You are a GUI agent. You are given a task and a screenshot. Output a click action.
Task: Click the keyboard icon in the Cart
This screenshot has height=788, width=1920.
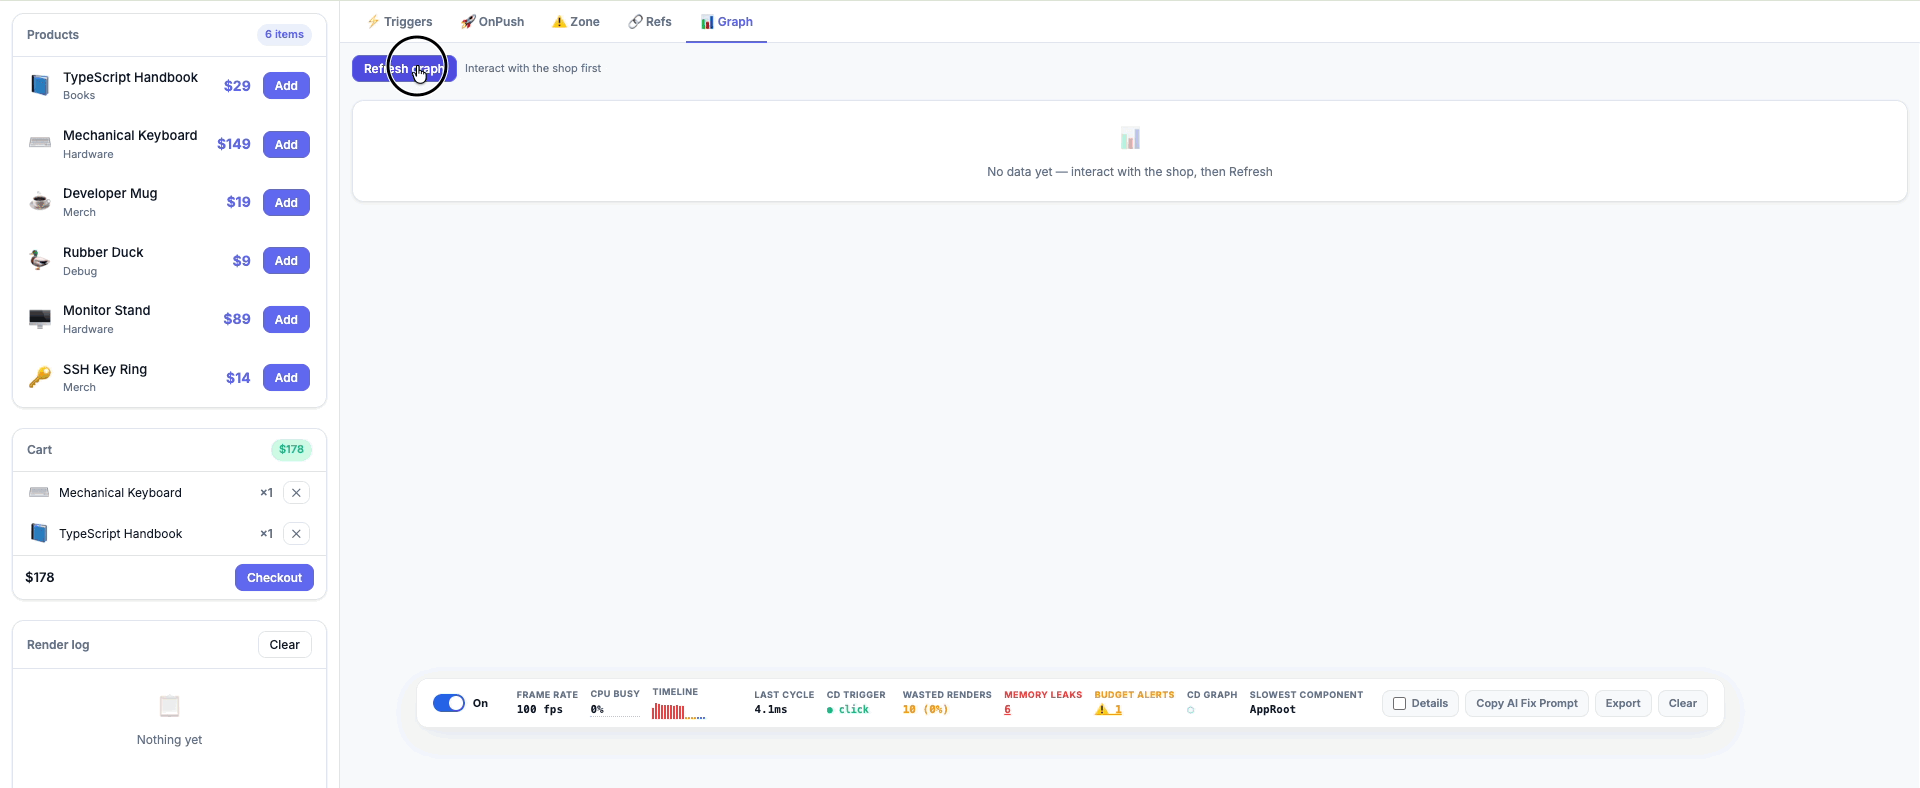[x=39, y=492]
